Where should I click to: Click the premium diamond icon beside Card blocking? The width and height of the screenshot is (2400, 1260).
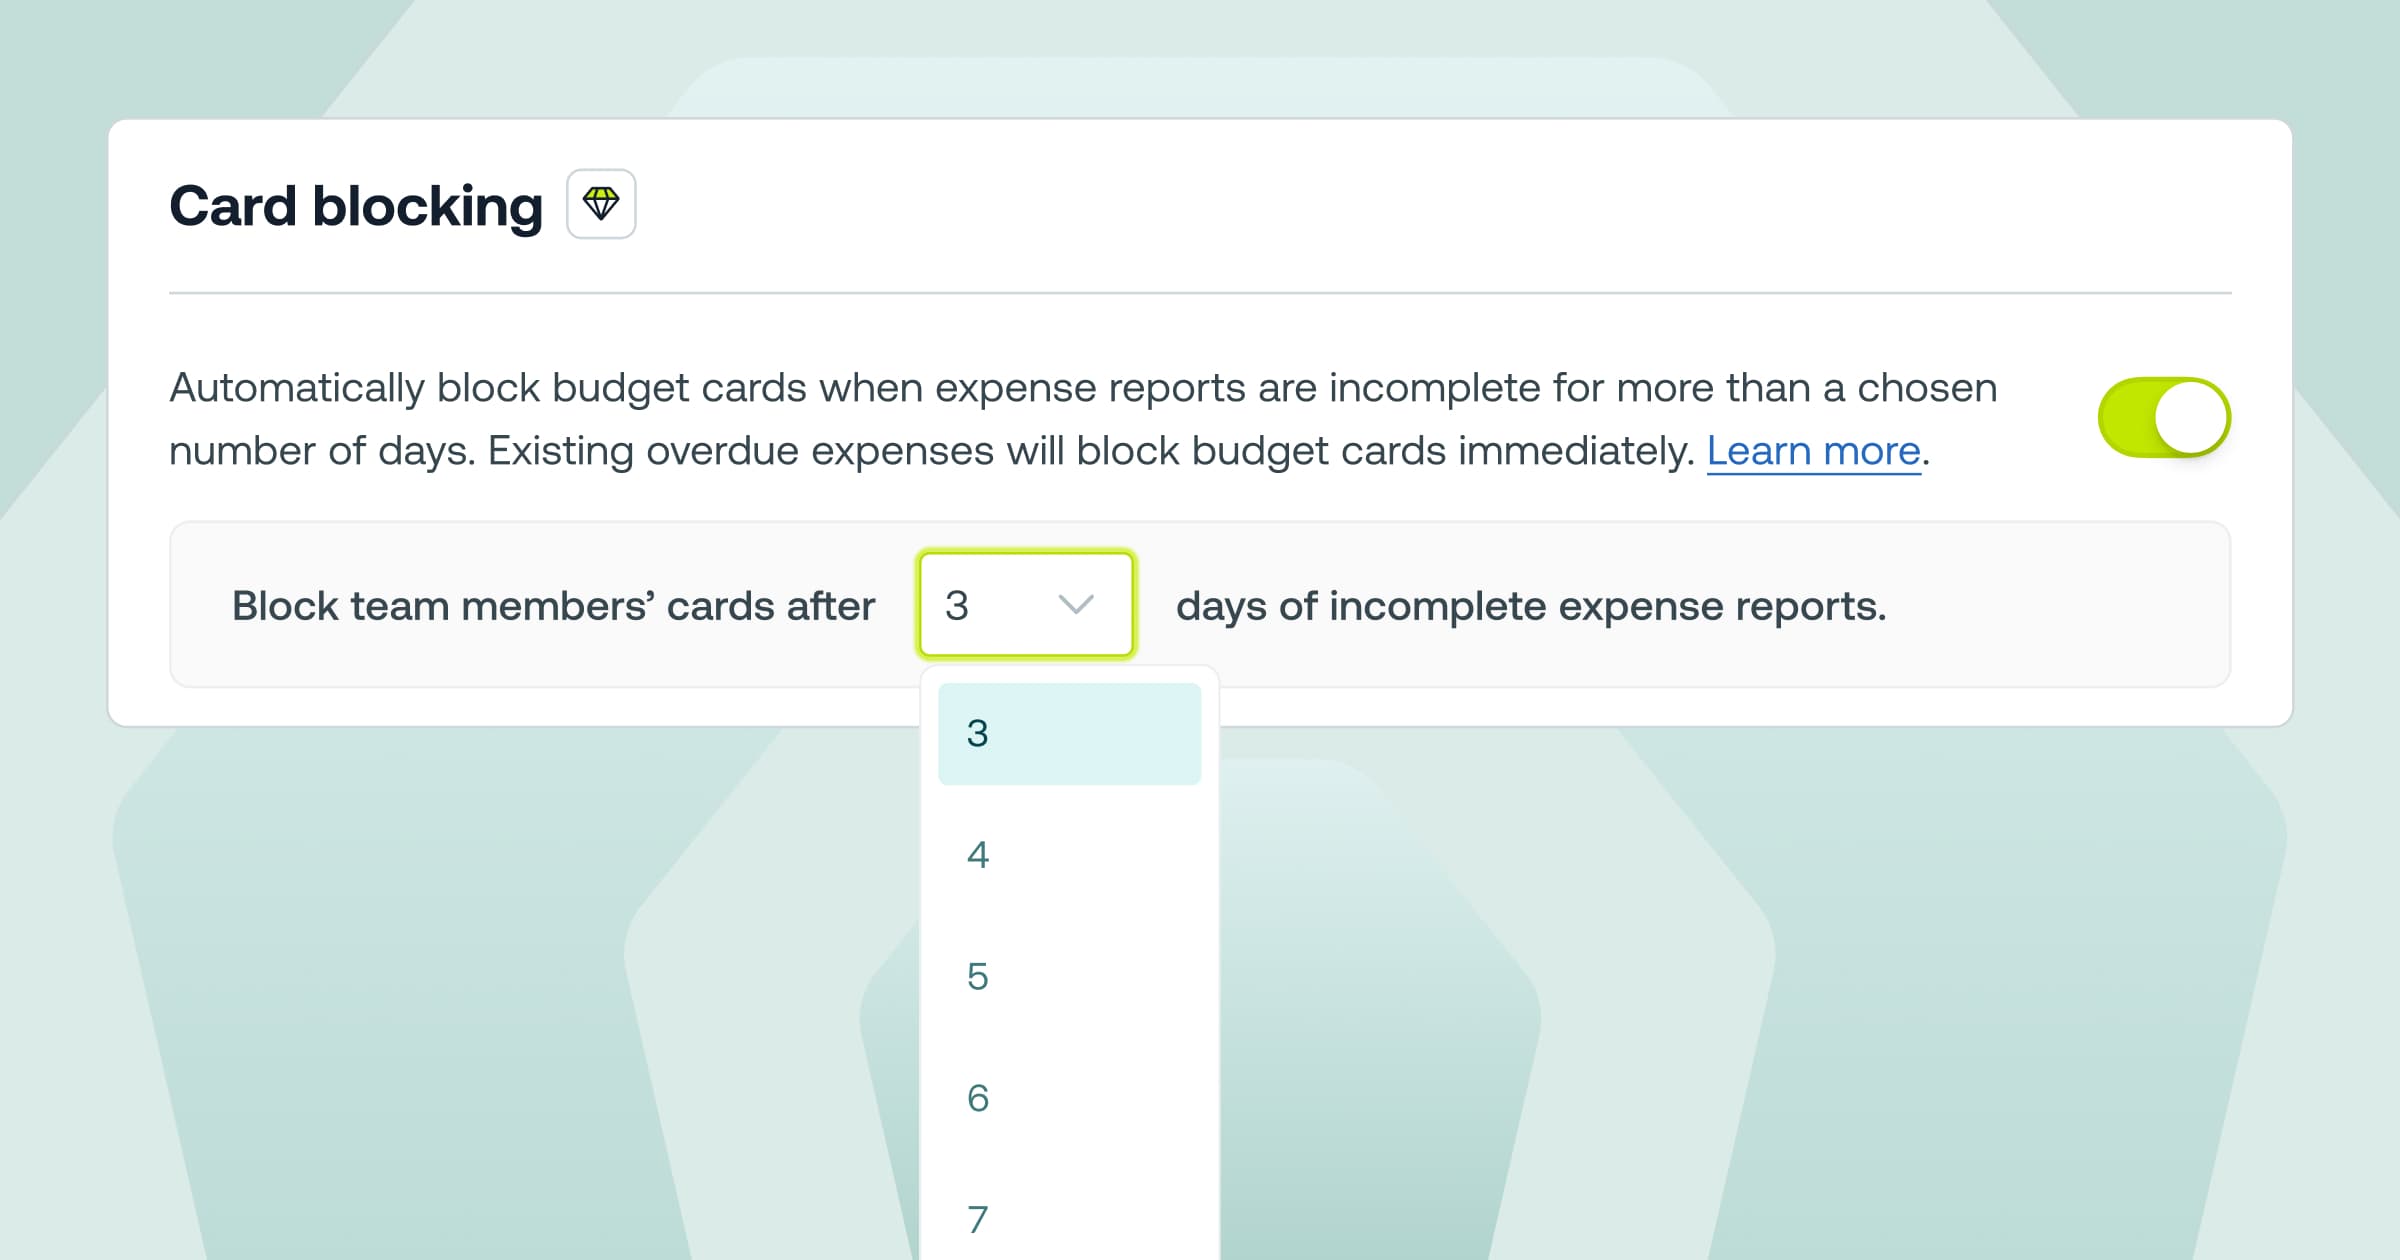(601, 204)
